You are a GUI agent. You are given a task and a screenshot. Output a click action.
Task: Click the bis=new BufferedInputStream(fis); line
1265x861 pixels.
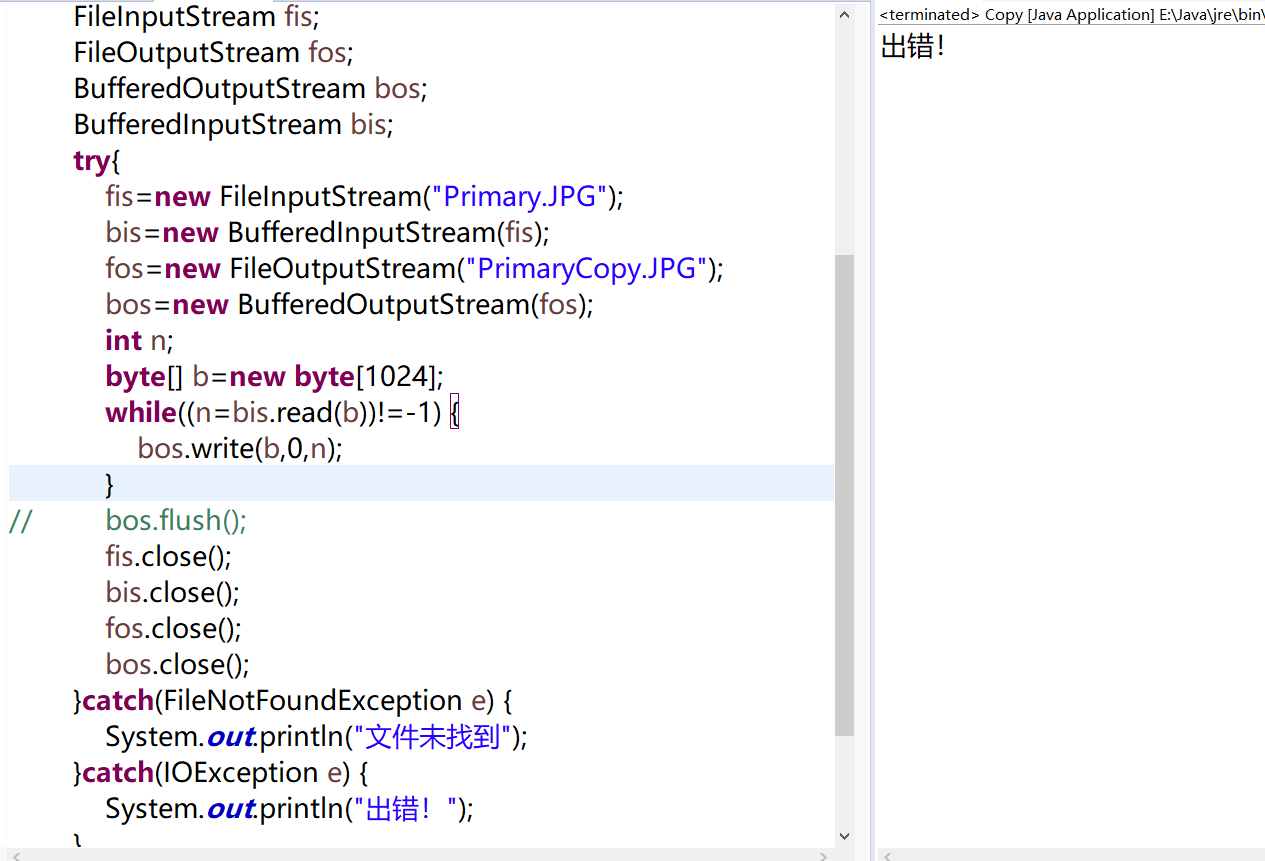tap(328, 232)
